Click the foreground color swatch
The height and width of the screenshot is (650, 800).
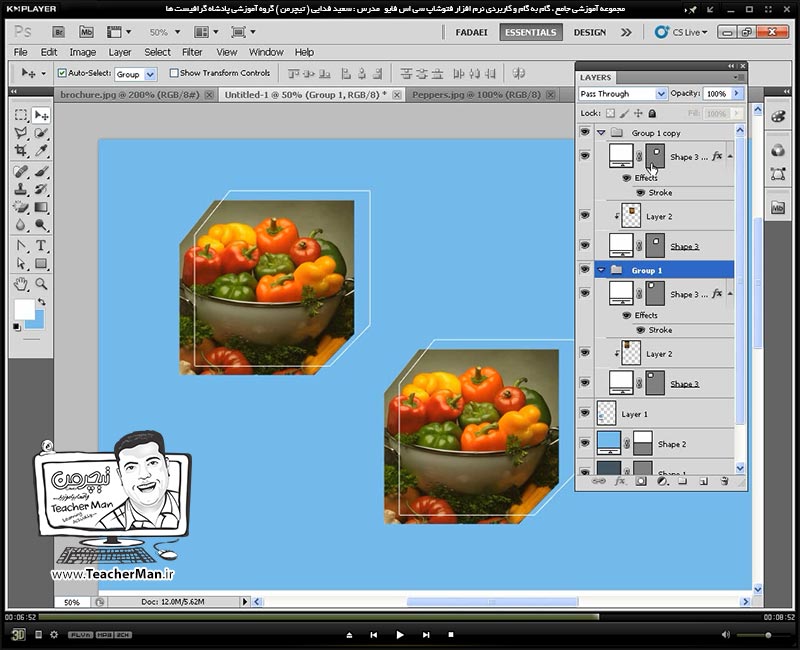click(24, 310)
